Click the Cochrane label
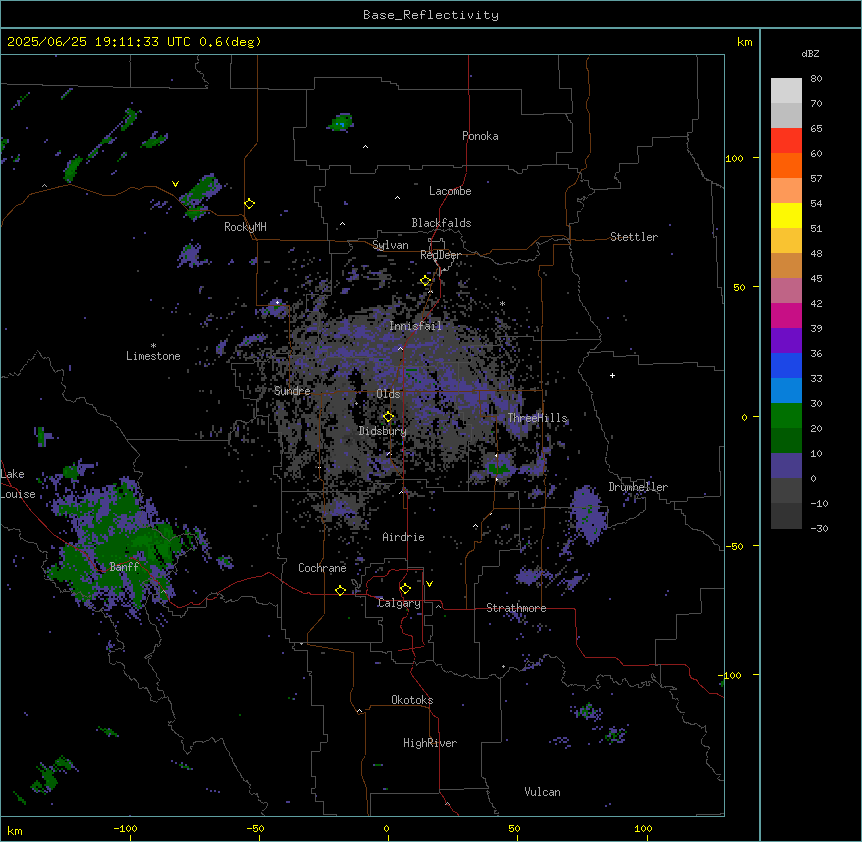Viewport: 862px width, 842px height. coord(322,568)
